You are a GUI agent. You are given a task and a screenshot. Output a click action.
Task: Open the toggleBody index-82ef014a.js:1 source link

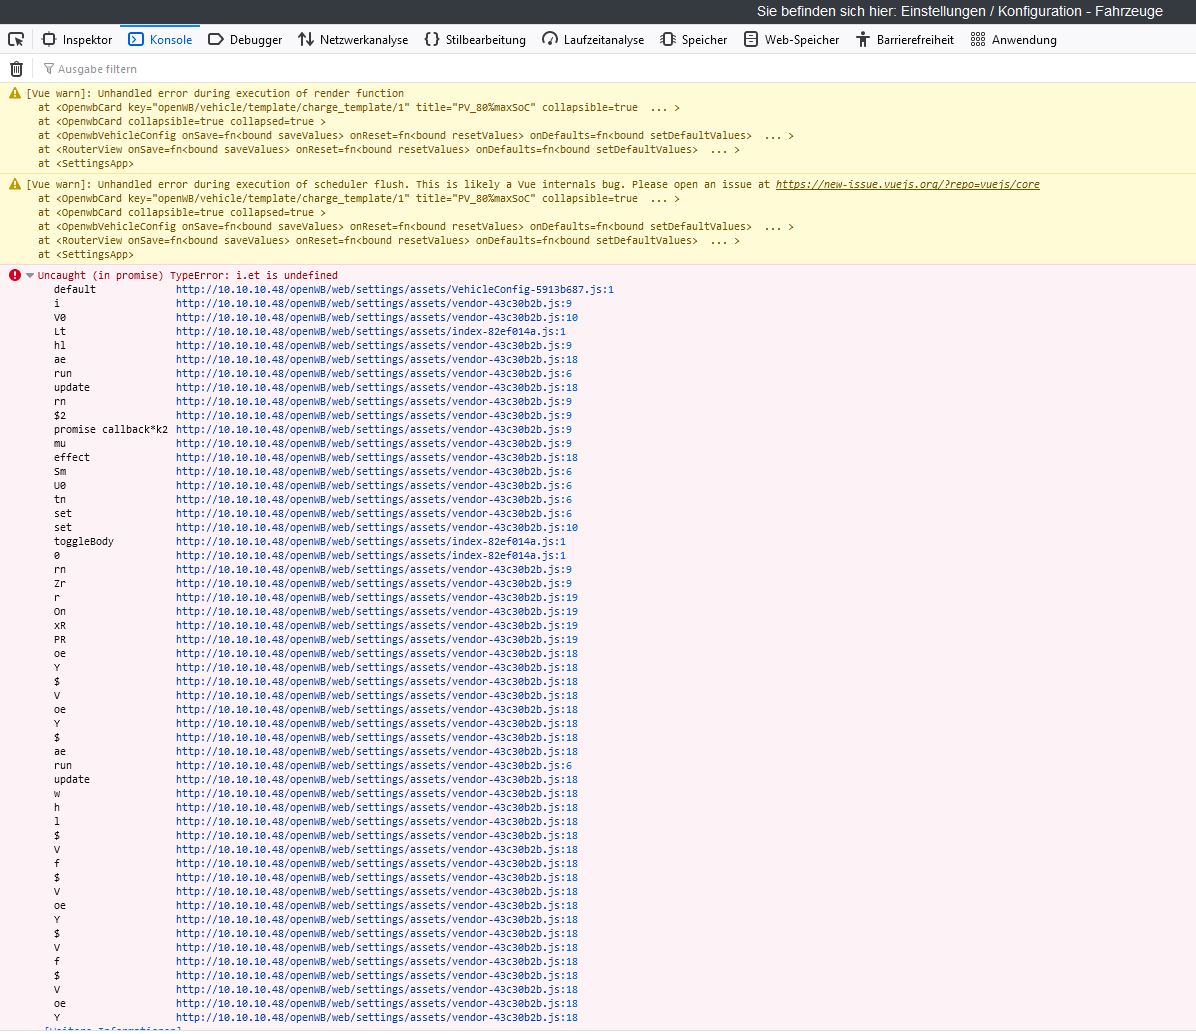370,541
